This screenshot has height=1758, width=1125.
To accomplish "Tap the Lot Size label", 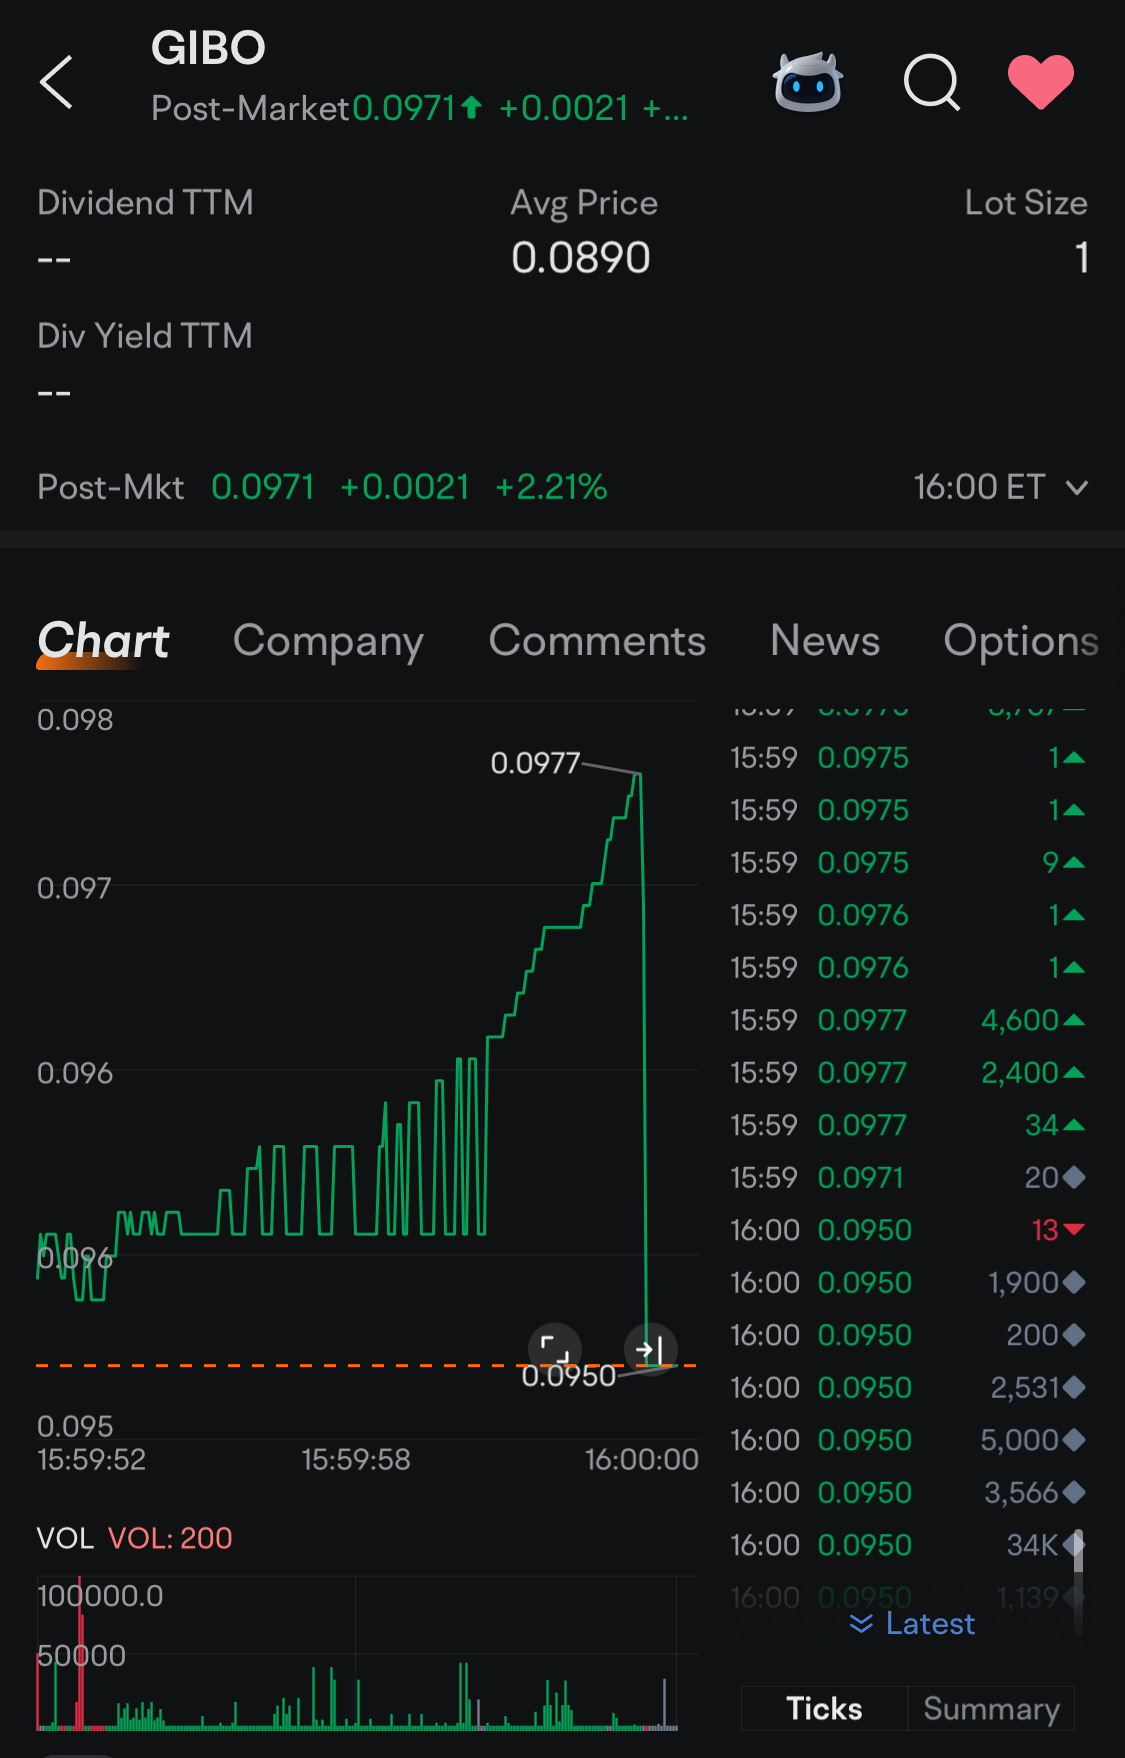I will click(1026, 203).
